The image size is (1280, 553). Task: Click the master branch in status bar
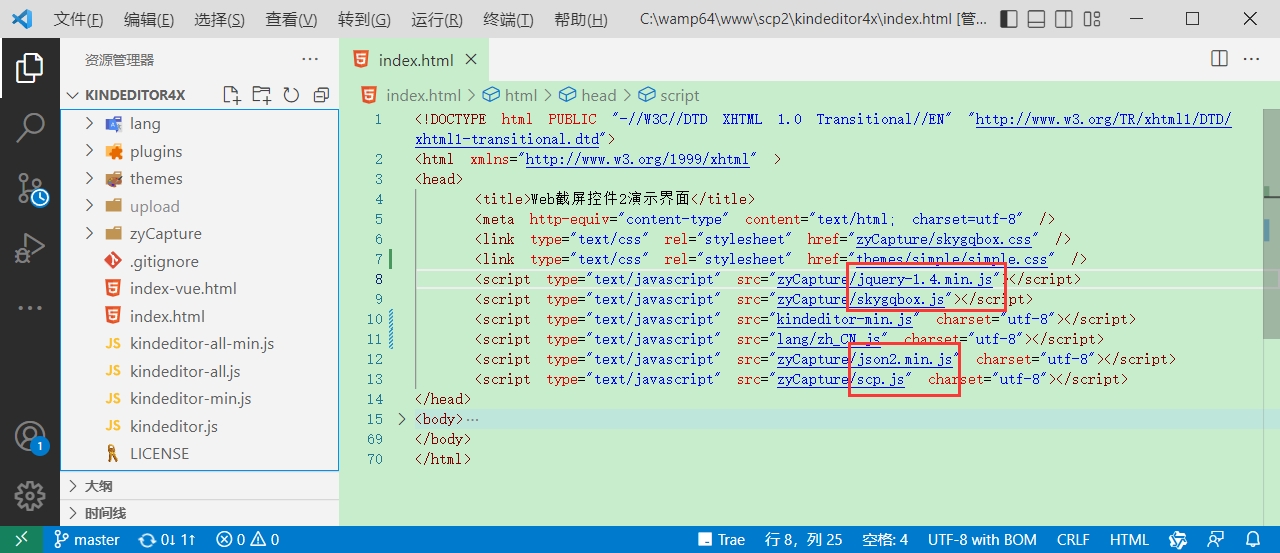(x=88, y=540)
